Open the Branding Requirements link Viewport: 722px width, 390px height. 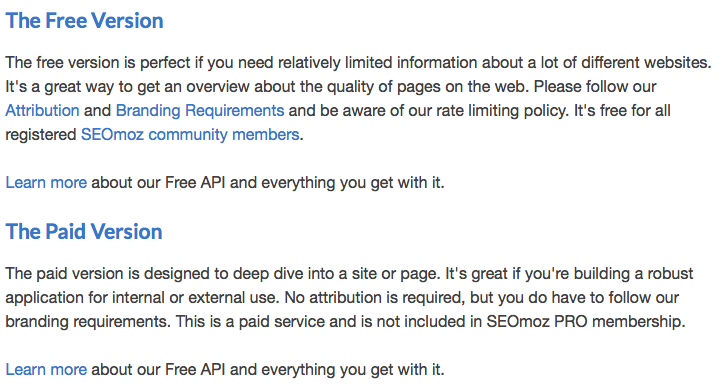[200, 111]
